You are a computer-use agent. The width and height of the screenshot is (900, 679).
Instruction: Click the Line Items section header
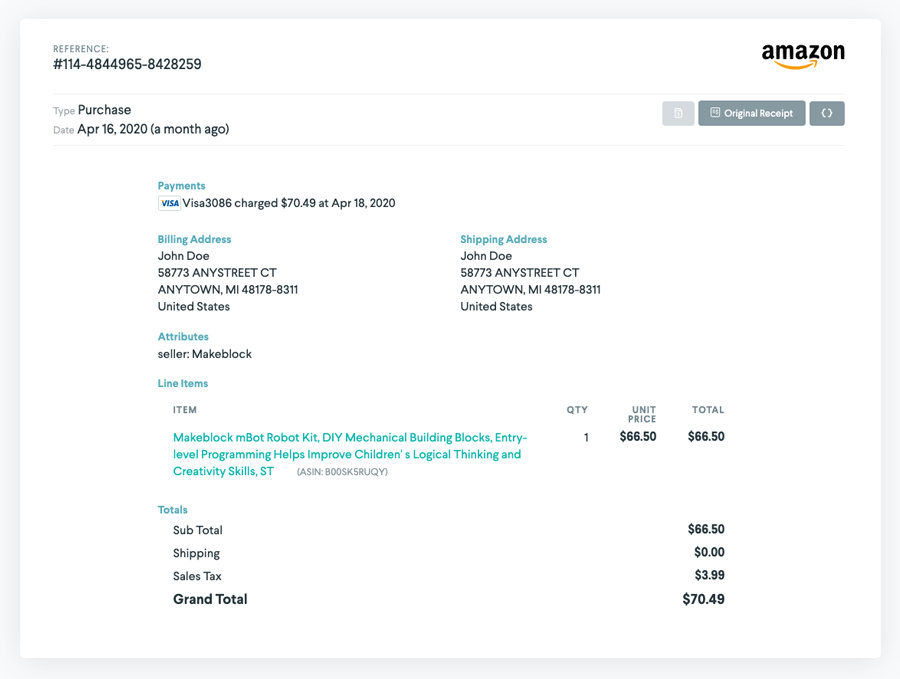tap(183, 383)
